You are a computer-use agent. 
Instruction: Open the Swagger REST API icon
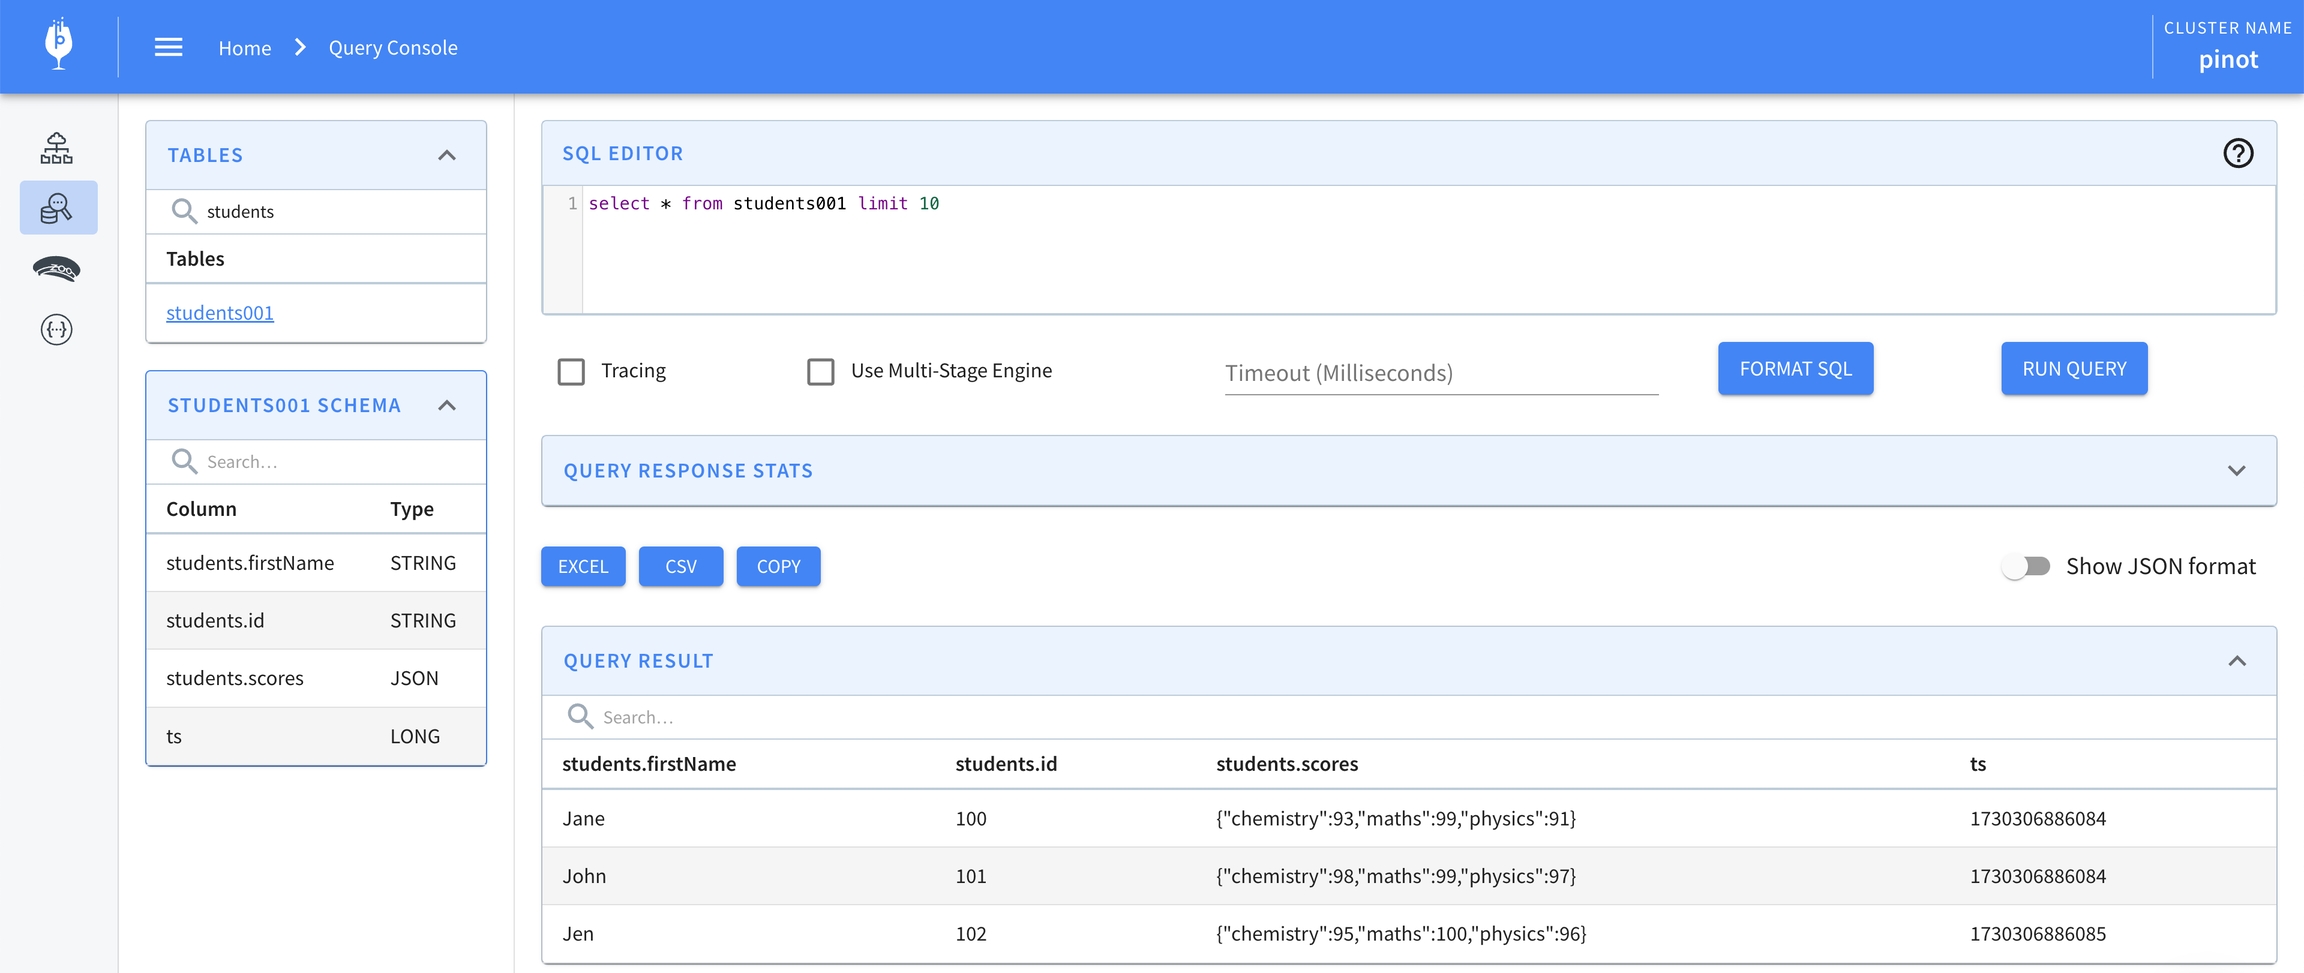tap(57, 329)
